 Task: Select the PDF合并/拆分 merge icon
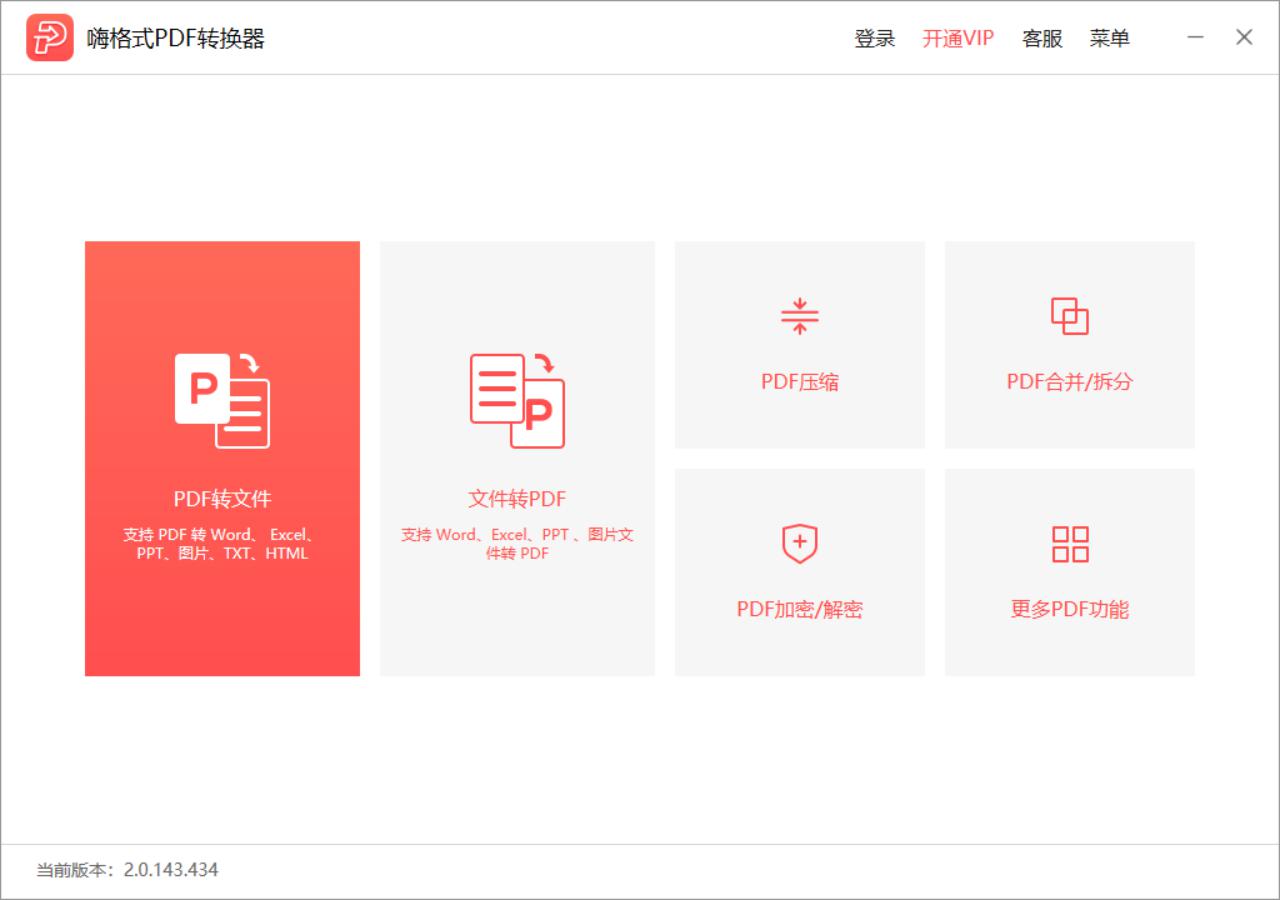click(x=1069, y=316)
